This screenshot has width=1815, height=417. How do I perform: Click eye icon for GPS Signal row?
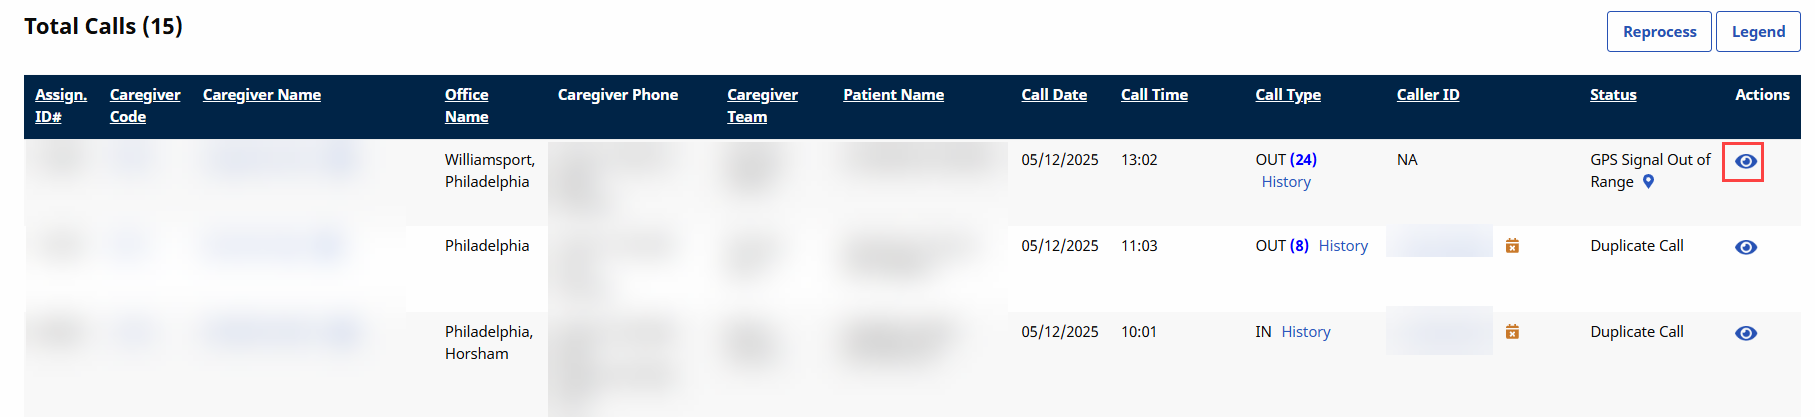(1745, 161)
